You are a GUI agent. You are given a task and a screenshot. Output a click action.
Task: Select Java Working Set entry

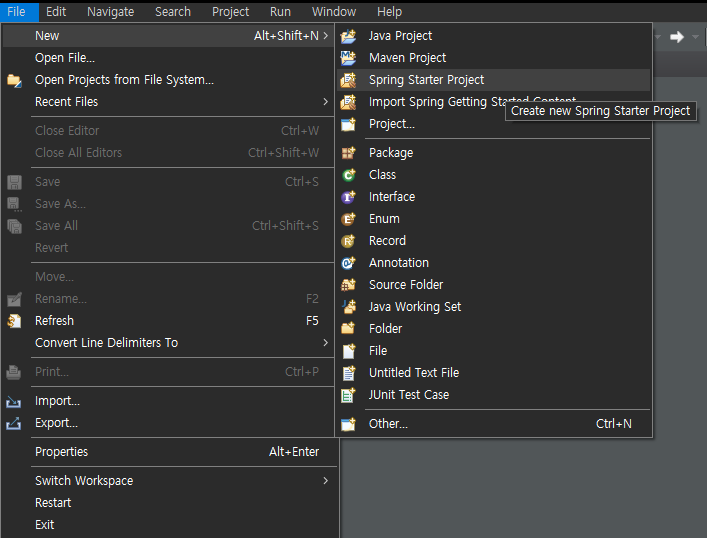[493, 307]
